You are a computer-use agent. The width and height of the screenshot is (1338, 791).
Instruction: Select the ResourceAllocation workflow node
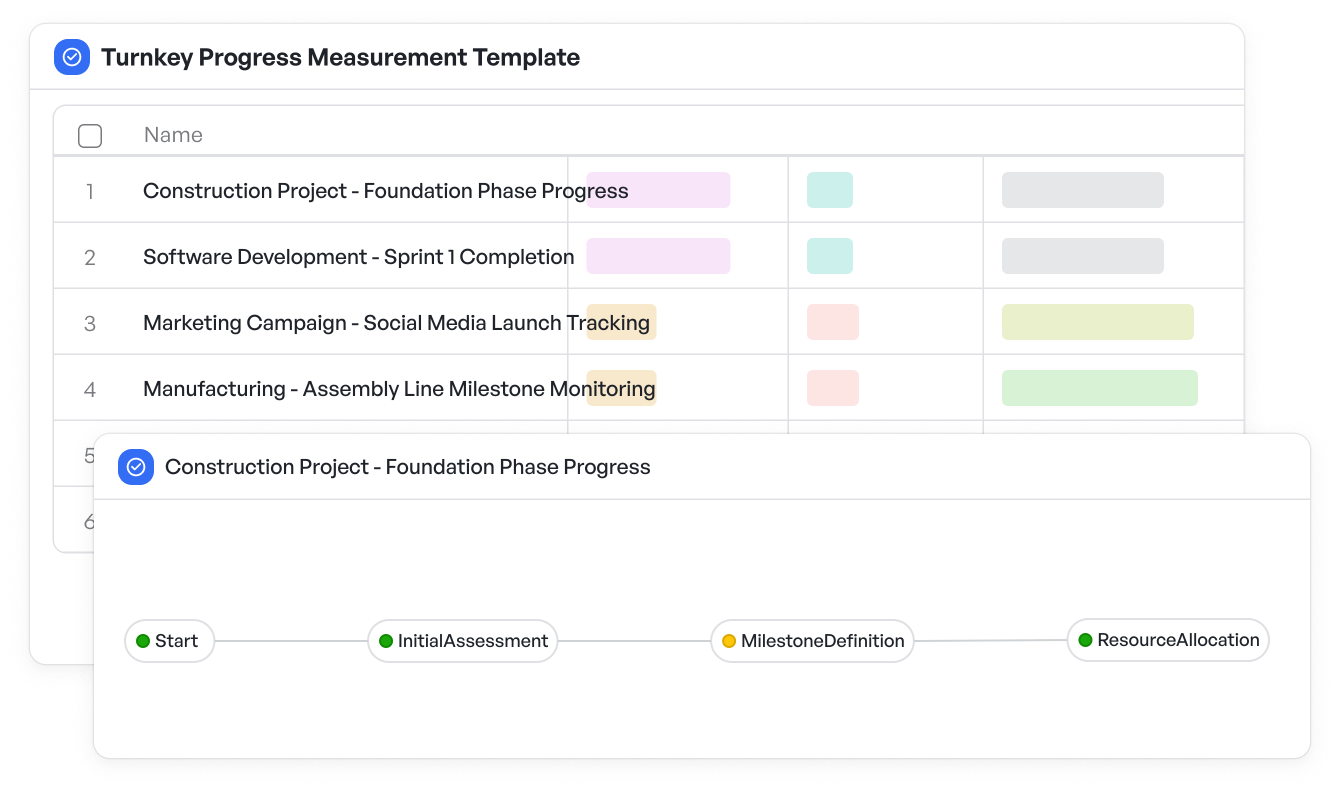[1168, 640]
